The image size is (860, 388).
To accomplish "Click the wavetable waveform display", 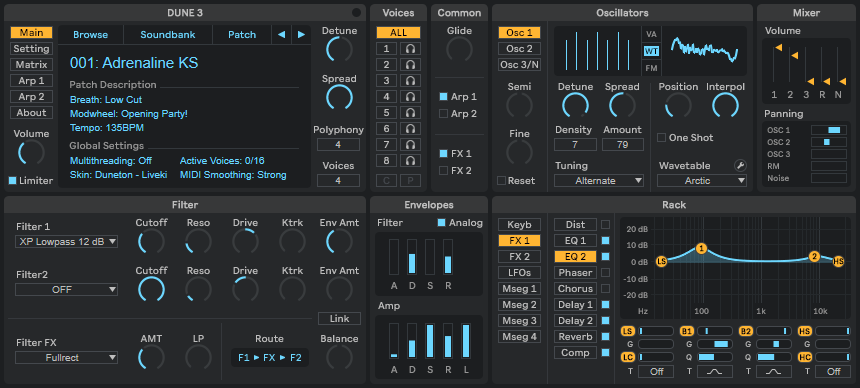I will pos(704,50).
